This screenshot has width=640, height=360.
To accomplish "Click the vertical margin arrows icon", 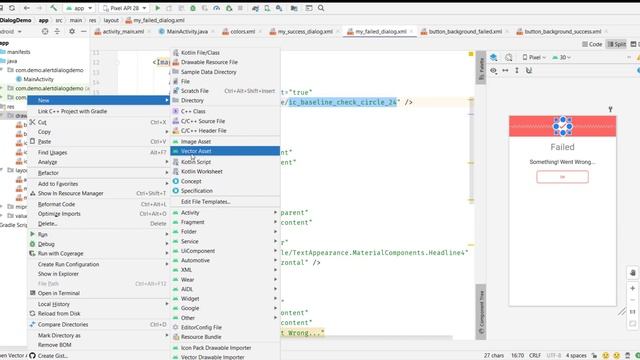I will (x=517, y=71).
